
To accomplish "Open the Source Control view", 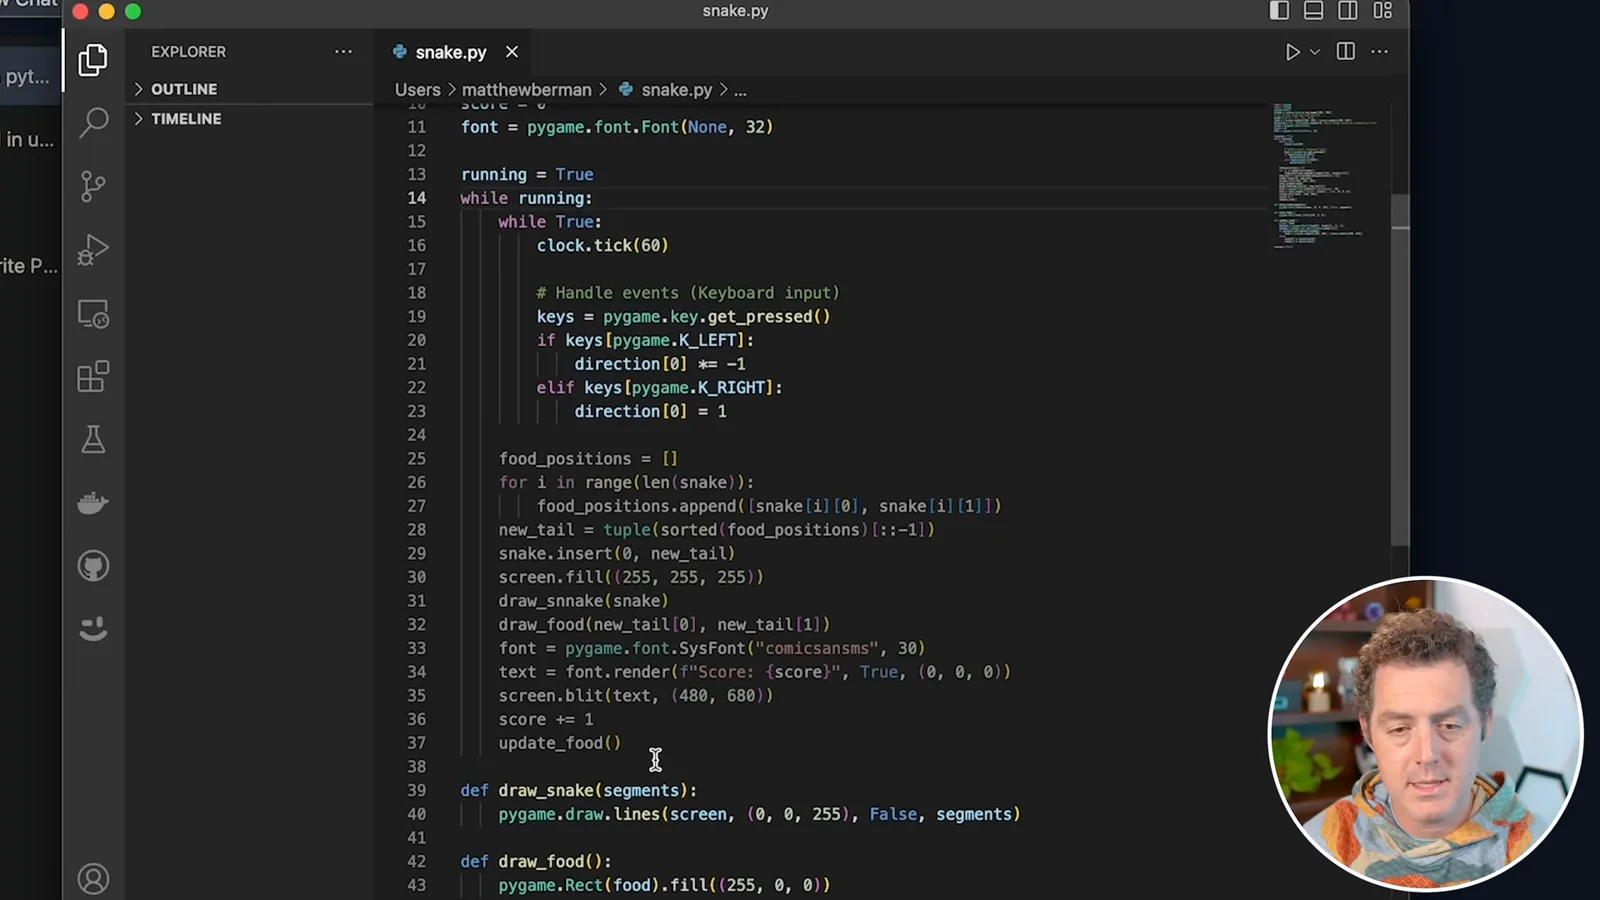I will click(93, 186).
